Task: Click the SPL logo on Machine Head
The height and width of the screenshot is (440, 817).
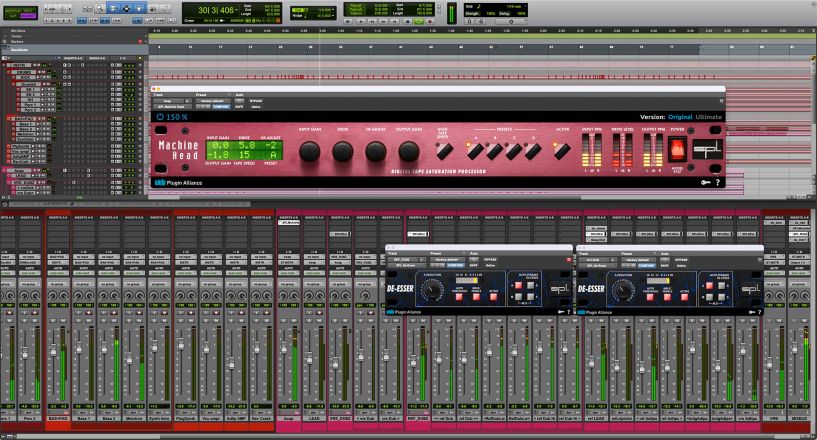Action: pos(707,149)
